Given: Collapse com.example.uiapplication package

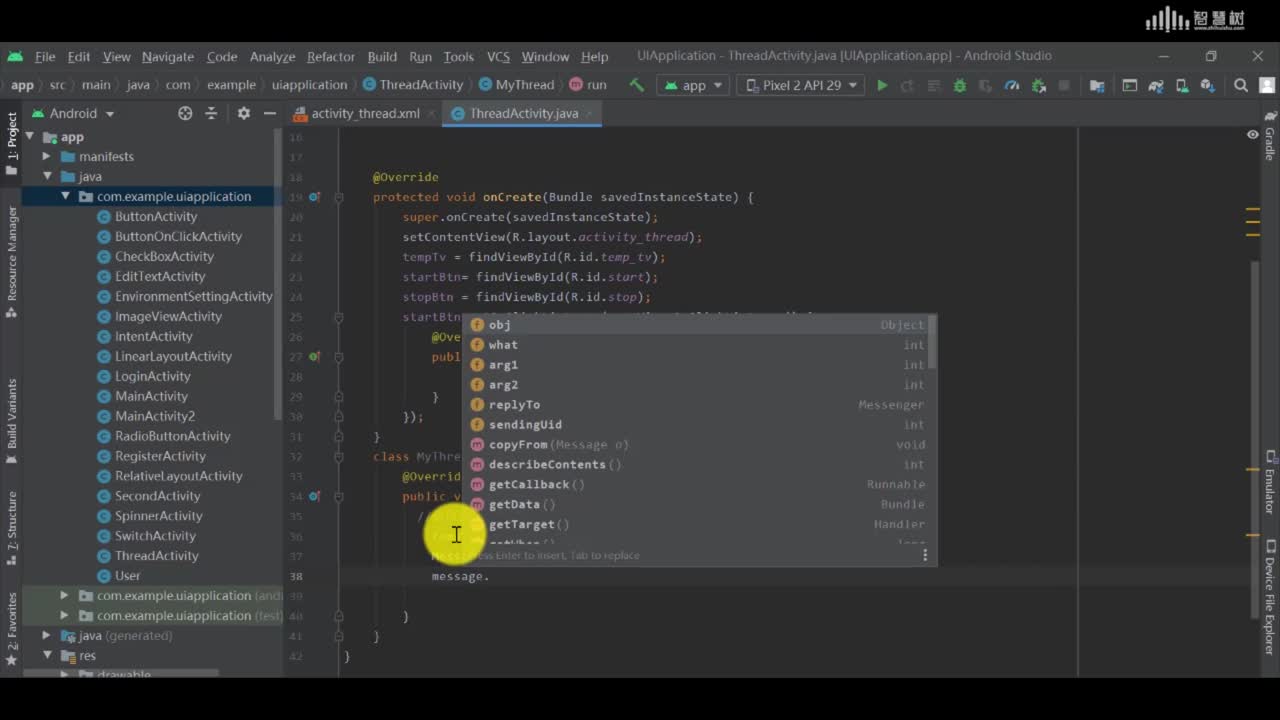Looking at the screenshot, I should 64,197.
